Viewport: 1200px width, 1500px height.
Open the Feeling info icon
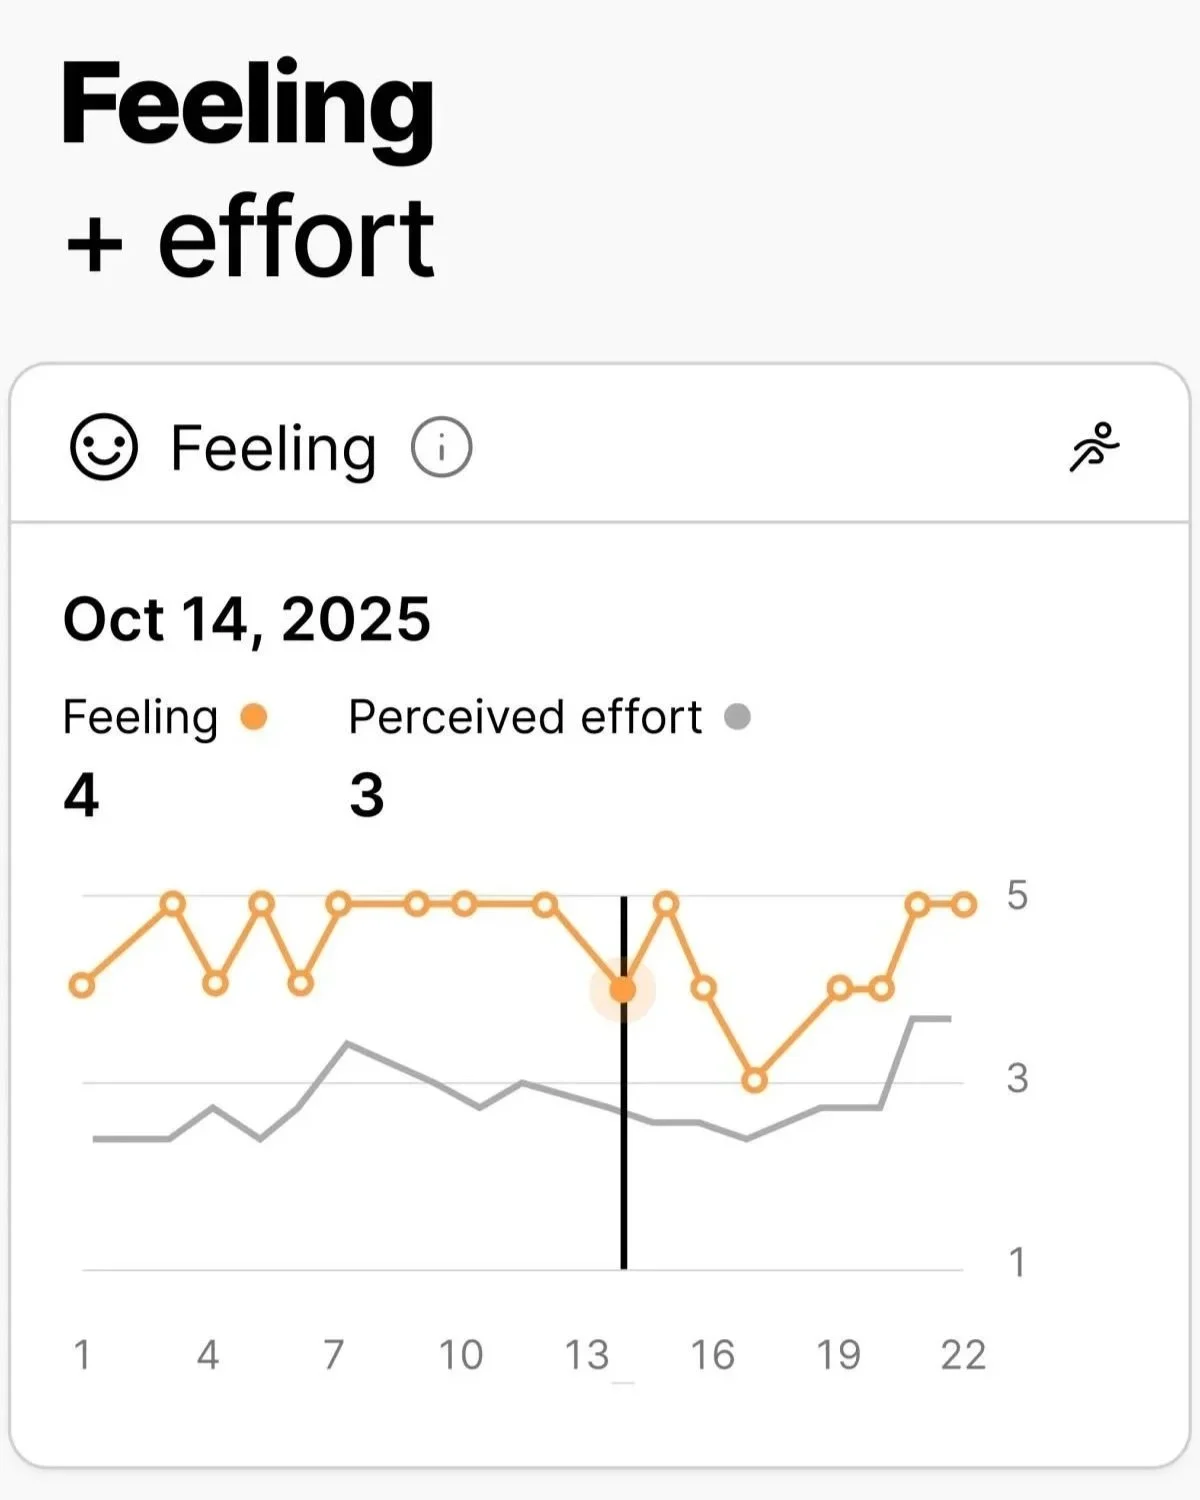(441, 447)
